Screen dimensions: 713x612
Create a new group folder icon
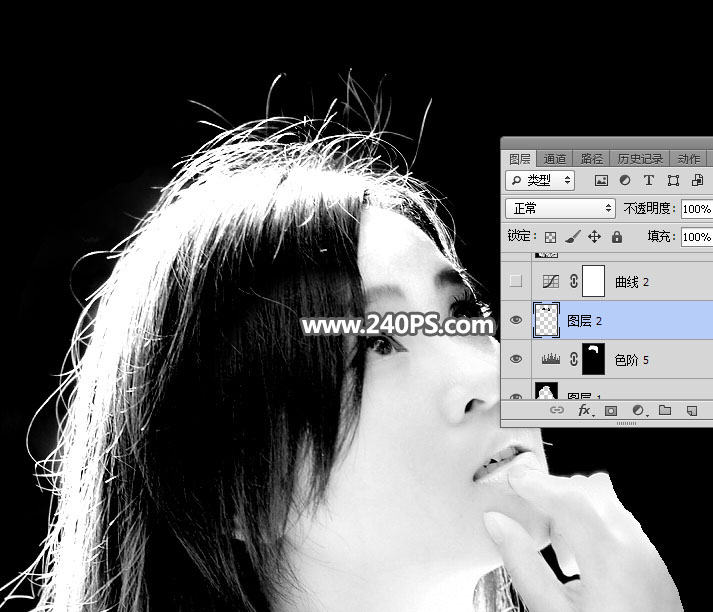click(x=665, y=410)
